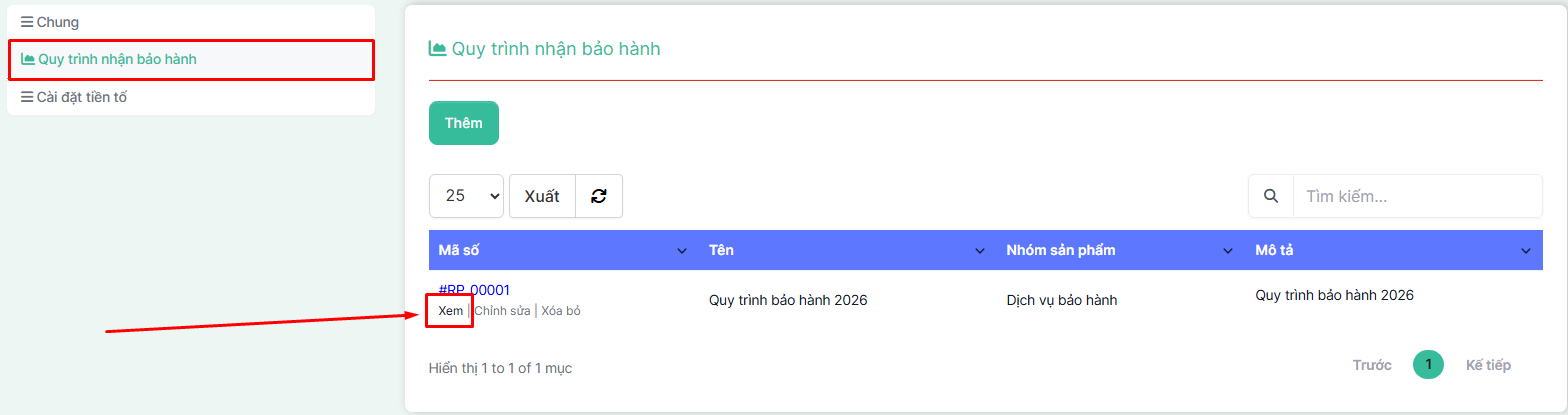Image resolution: width=1568 pixels, height=415 pixels.
Task: Select page 1 in pagination
Action: (x=1428, y=365)
